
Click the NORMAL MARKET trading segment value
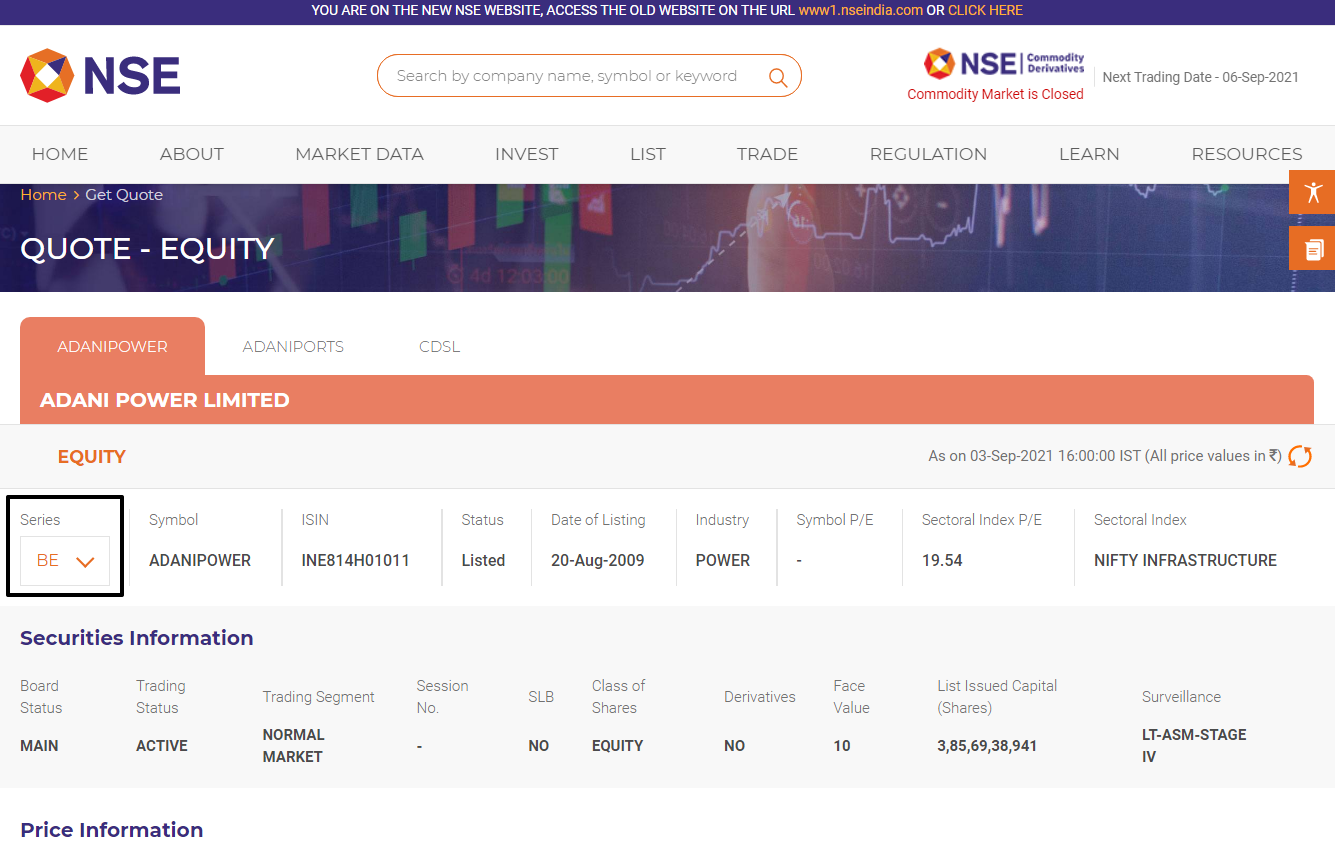[x=294, y=745]
